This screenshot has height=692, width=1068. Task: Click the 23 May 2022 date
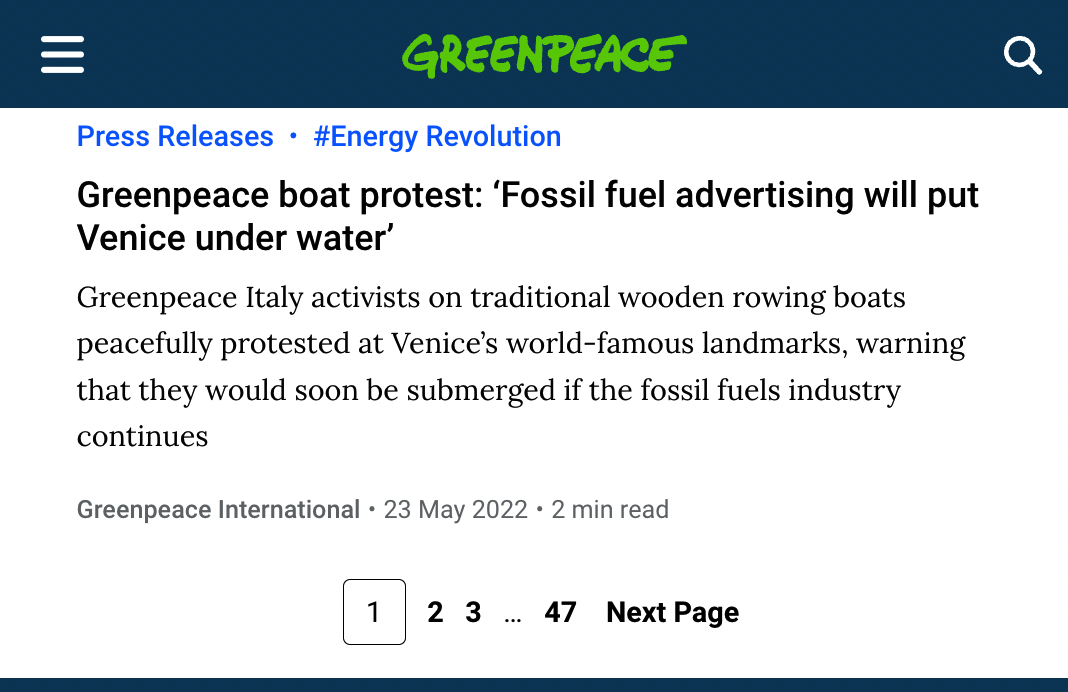[x=456, y=509]
